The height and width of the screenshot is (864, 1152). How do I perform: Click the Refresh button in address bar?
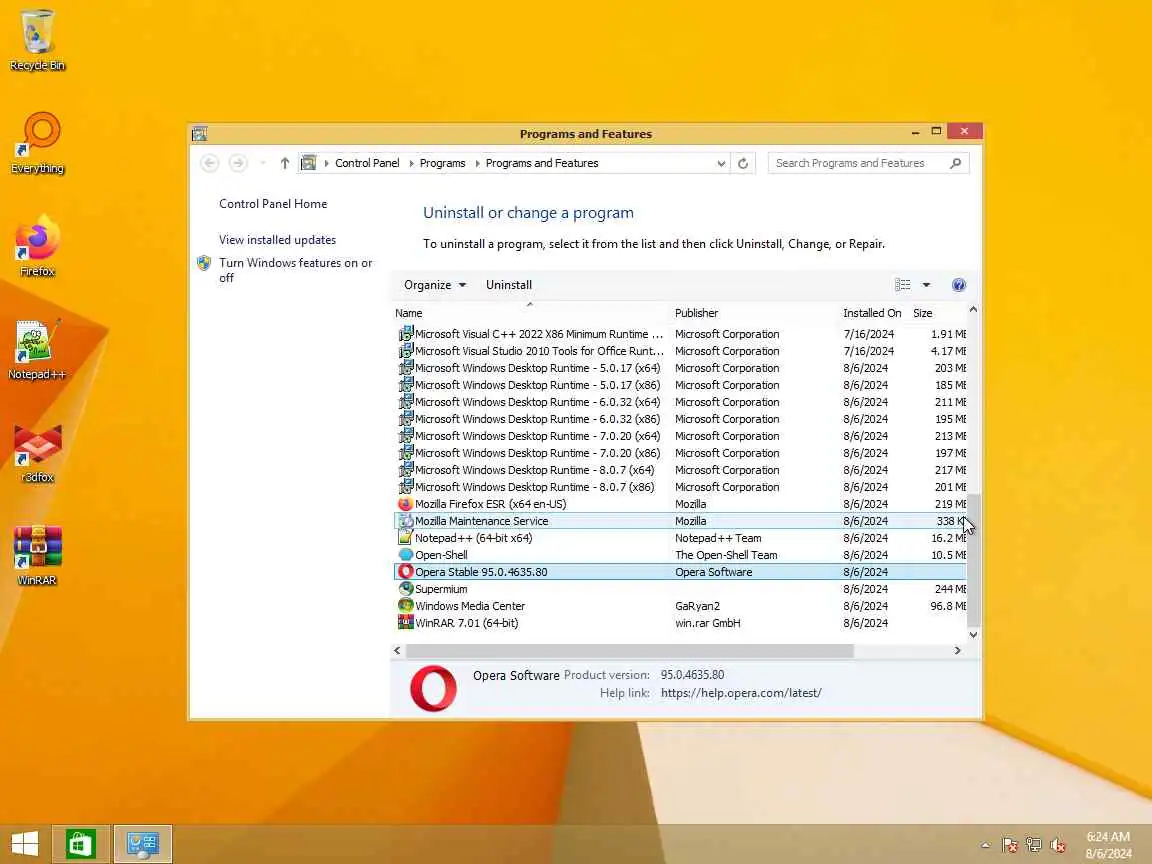coord(743,163)
